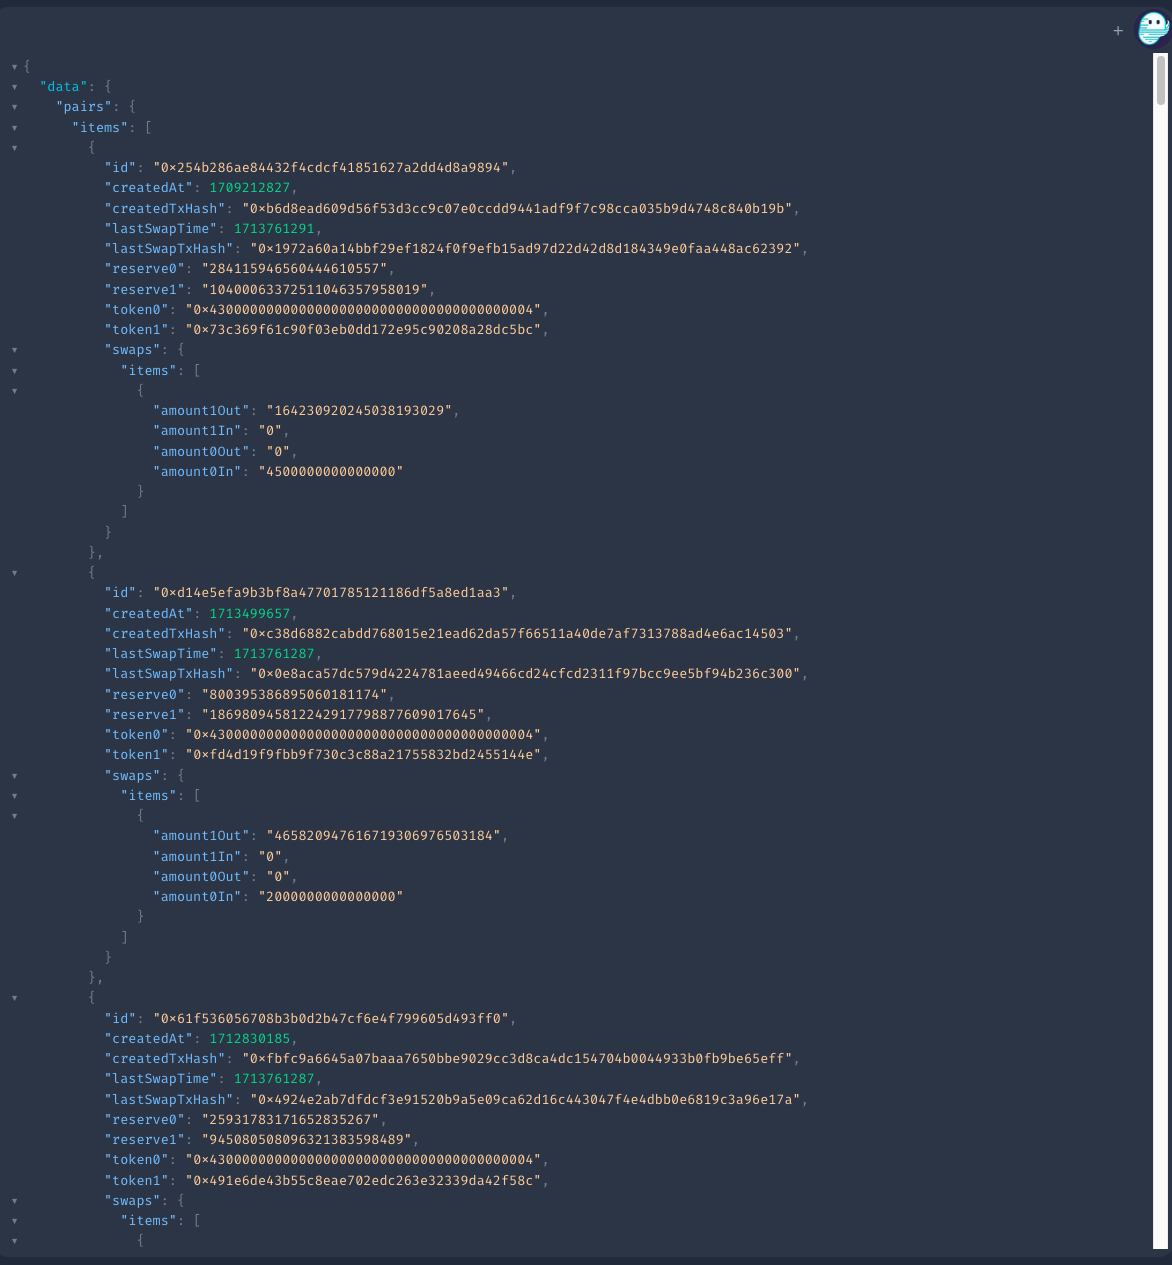
Task: Collapse the pair with id 0x61f5360
Action: (14, 997)
